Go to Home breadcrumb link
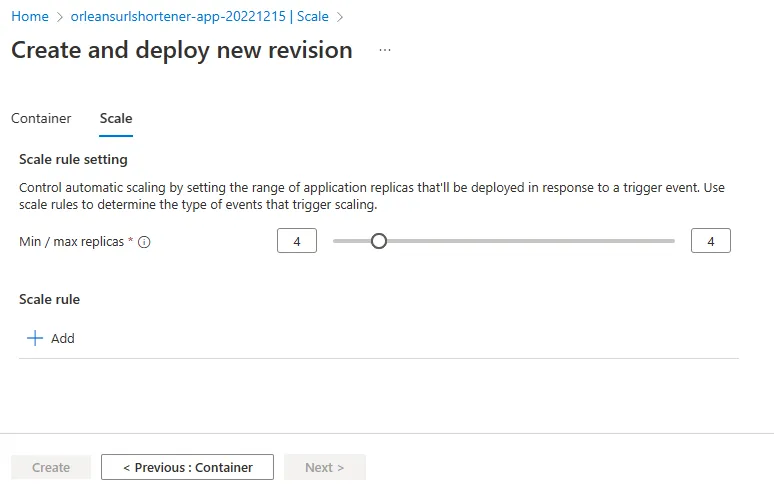 tap(30, 16)
